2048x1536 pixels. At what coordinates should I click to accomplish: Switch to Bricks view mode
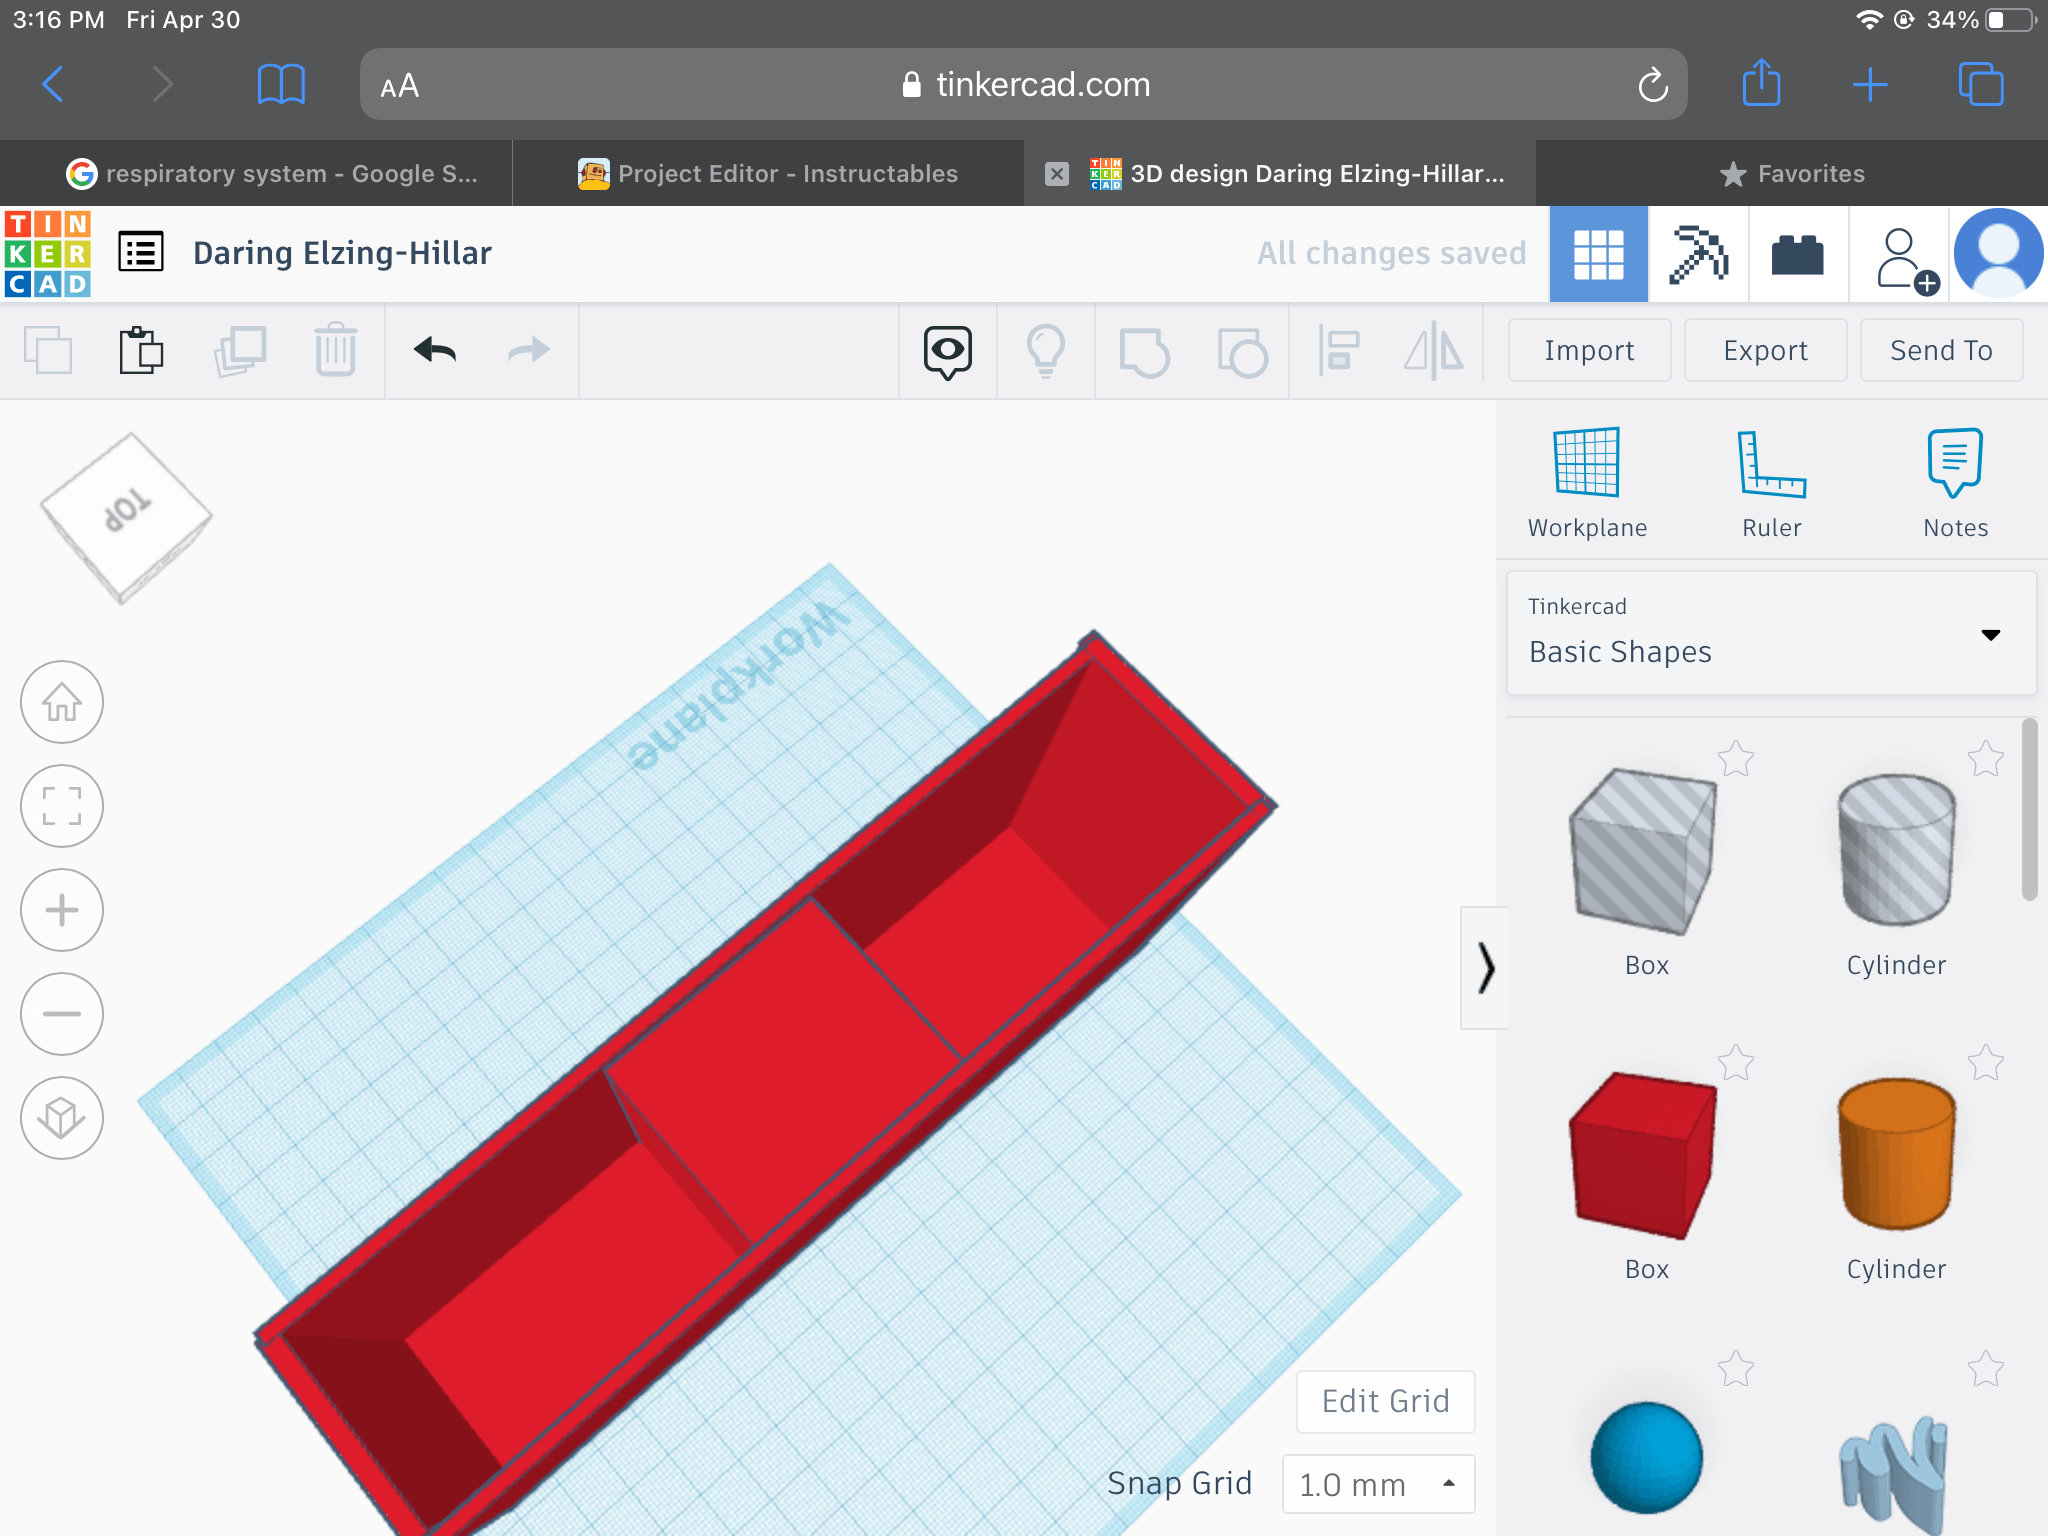[1797, 254]
